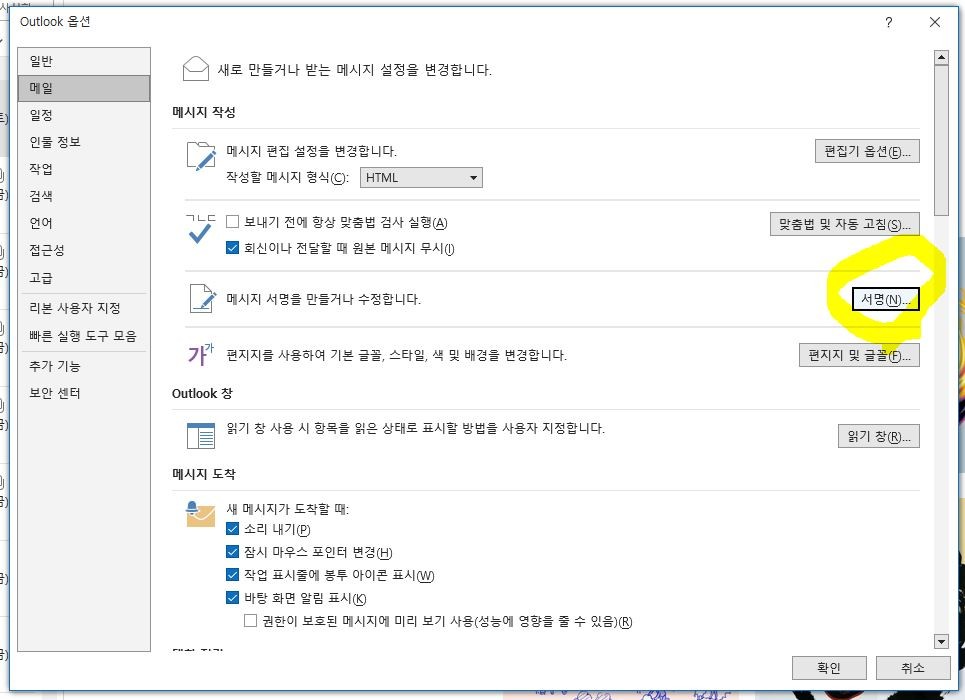This screenshot has width=965, height=700.
Task: Open the 서명 signatures button
Action: click(x=886, y=299)
